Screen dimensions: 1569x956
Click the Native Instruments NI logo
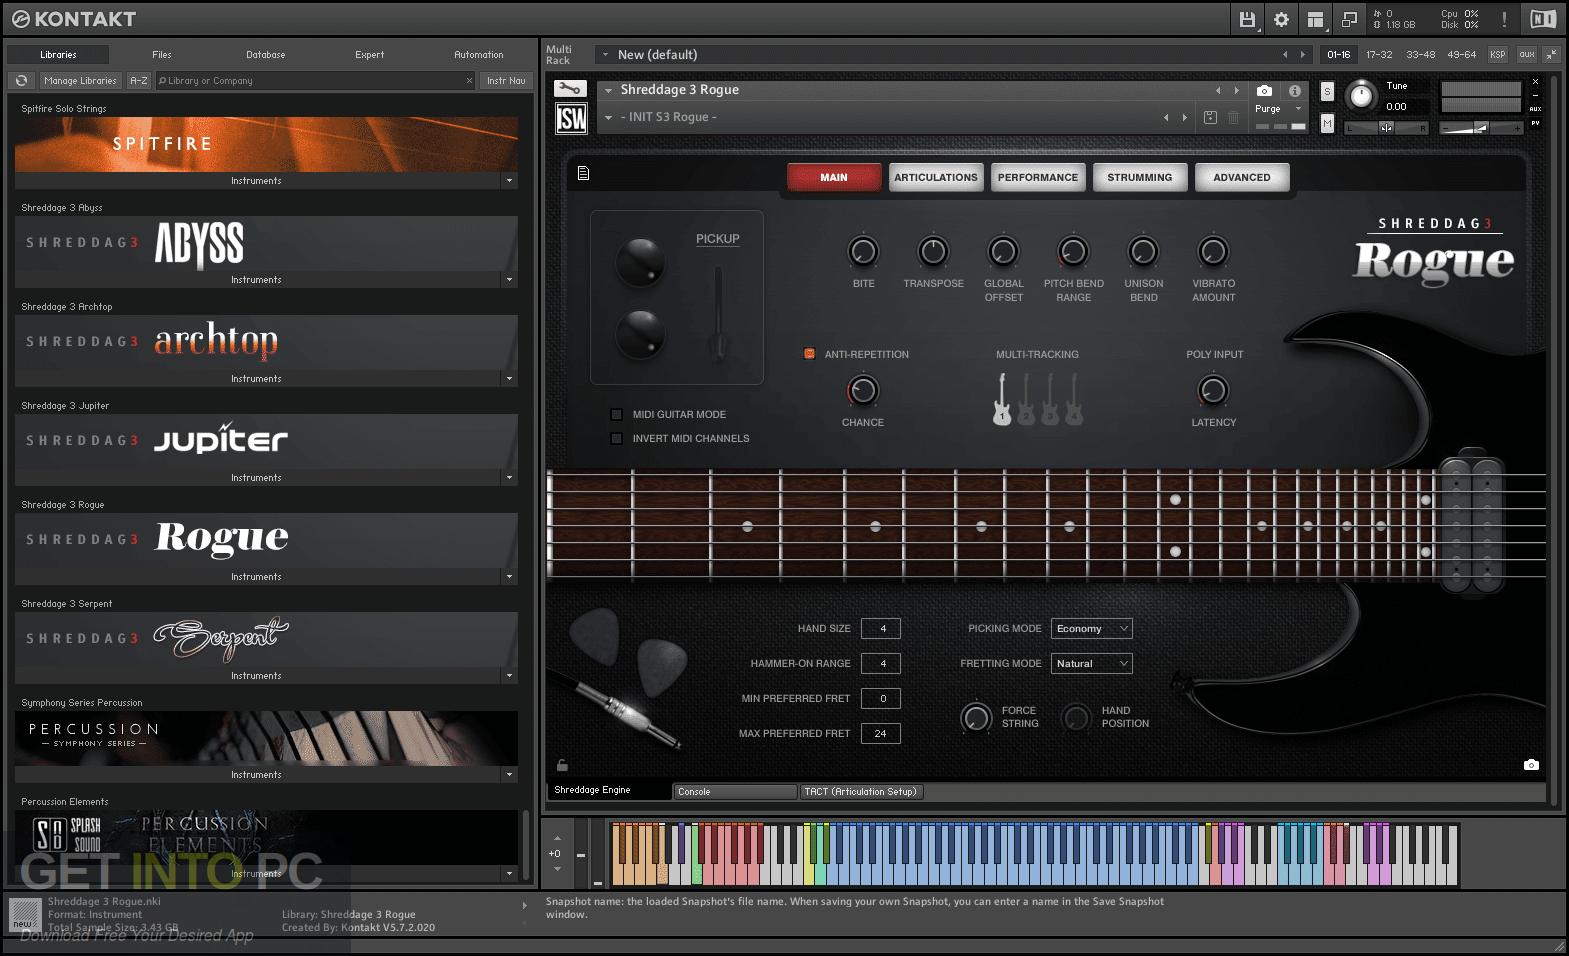(x=1543, y=19)
